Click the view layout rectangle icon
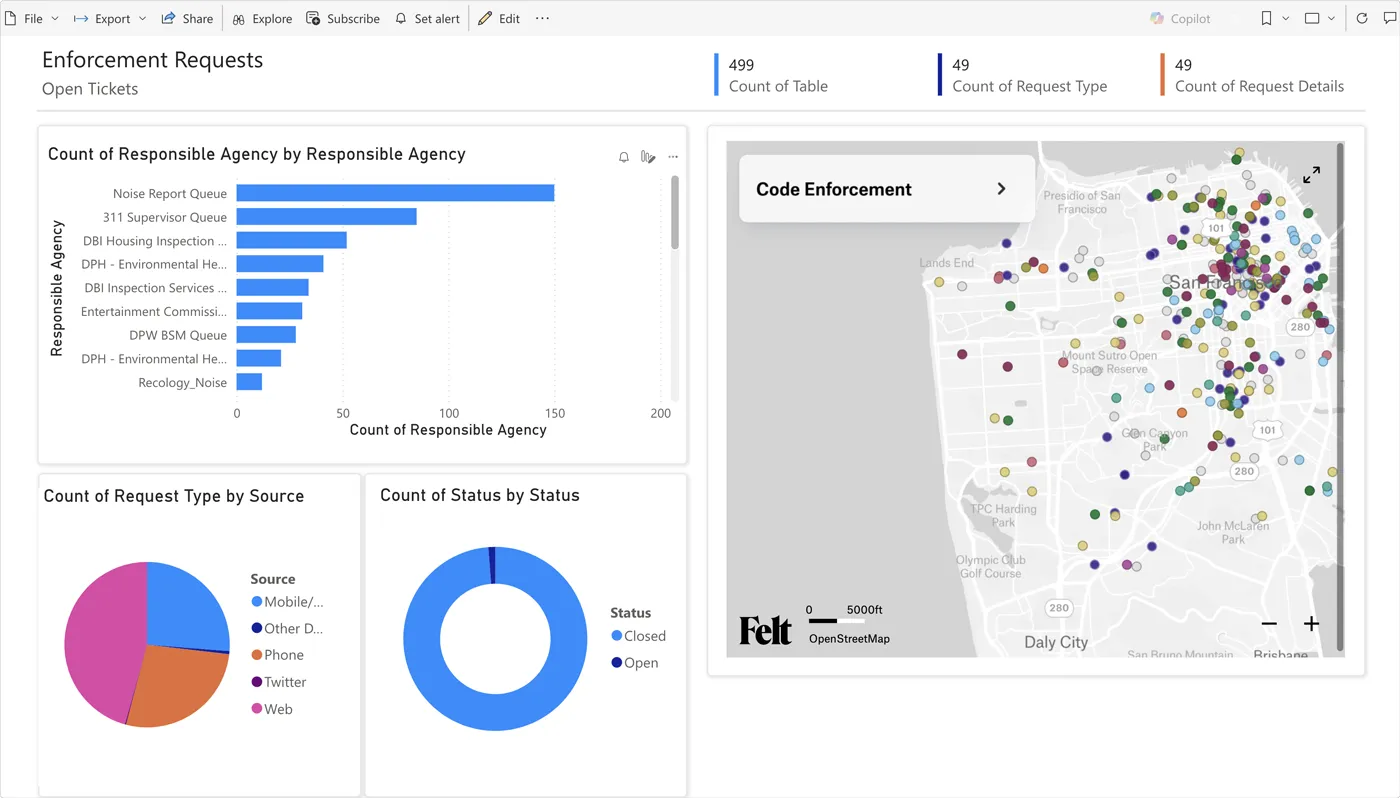1400x798 pixels. pos(1312,19)
